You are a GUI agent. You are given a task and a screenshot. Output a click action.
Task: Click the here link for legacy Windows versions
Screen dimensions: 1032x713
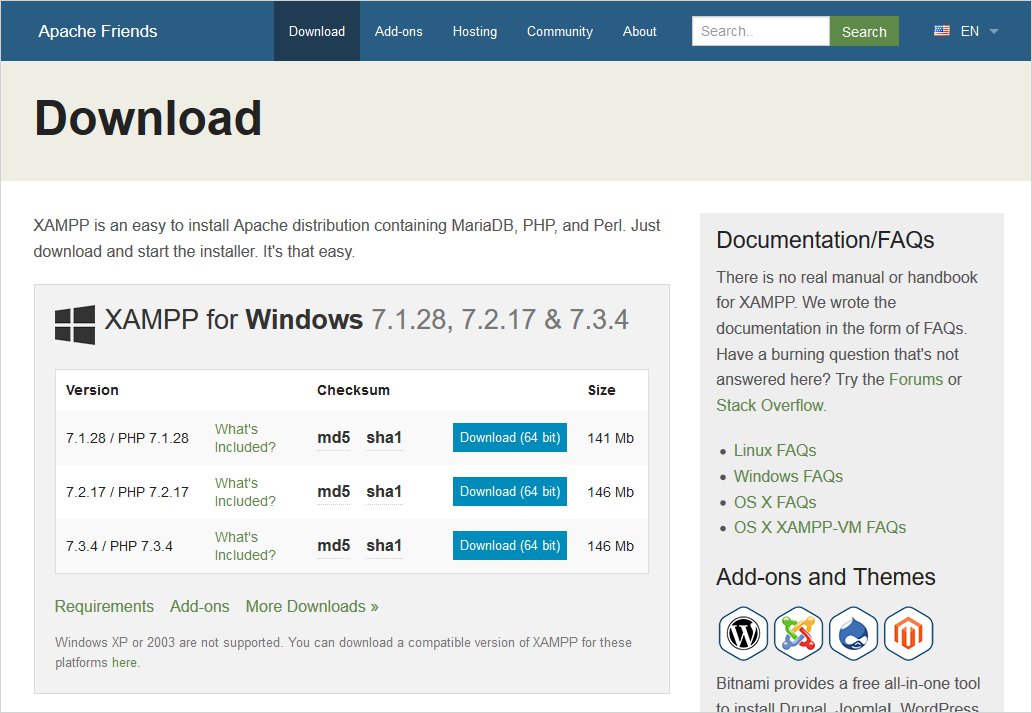pyautogui.click(x=123, y=662)
